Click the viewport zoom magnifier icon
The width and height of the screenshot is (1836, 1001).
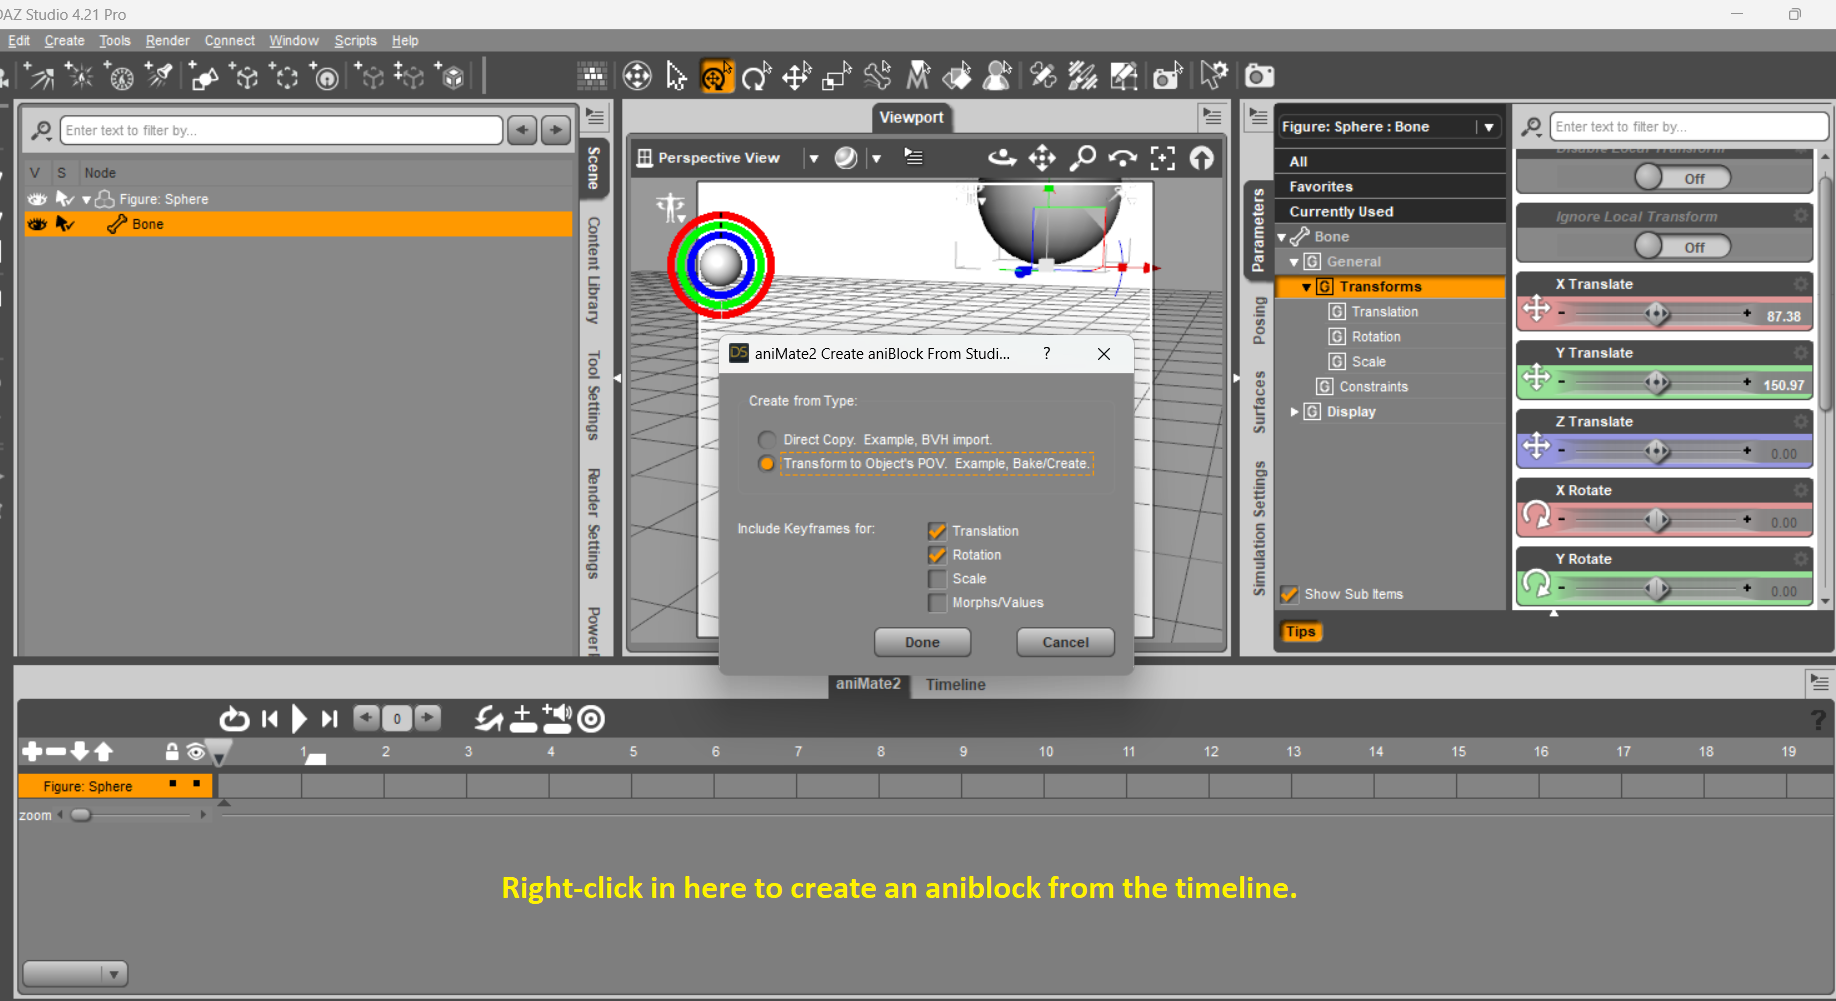(1082, 158)
